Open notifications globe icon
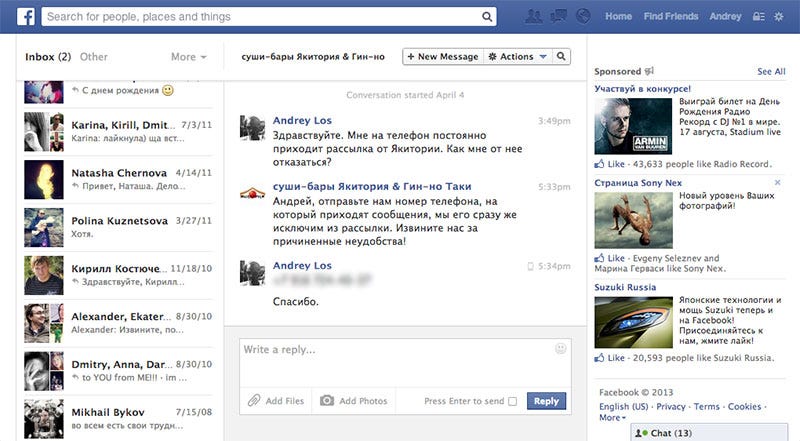Viewport: 800px width, 441px height. coord(583,16)
